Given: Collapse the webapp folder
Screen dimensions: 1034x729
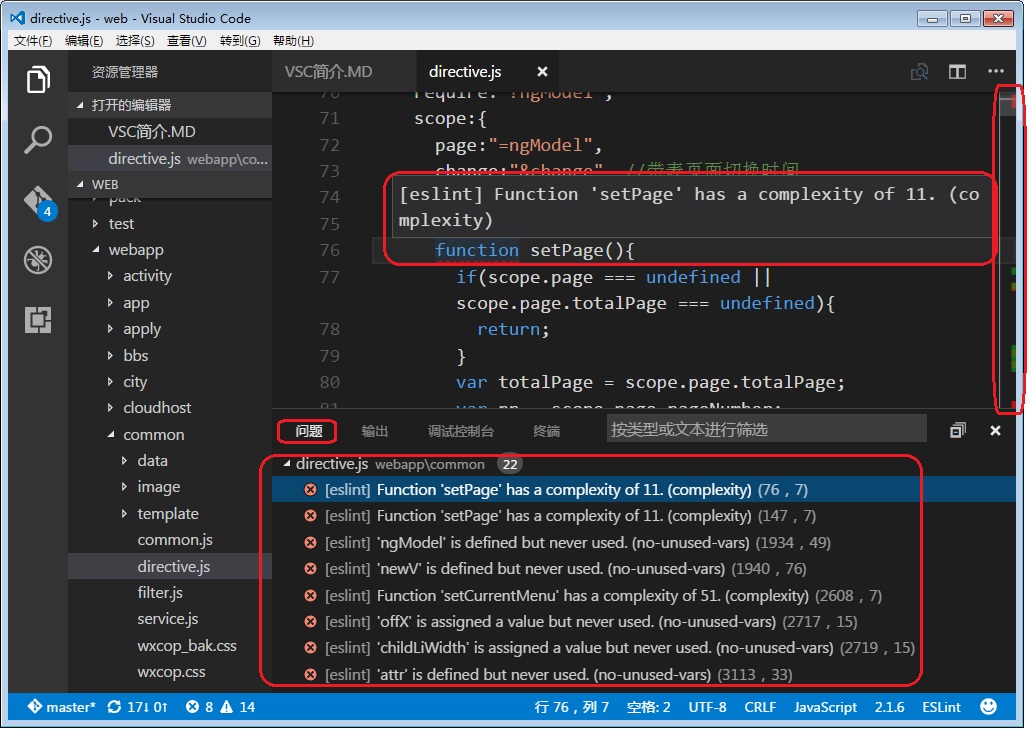Looking at the screenshot, I should coord(96,249).
